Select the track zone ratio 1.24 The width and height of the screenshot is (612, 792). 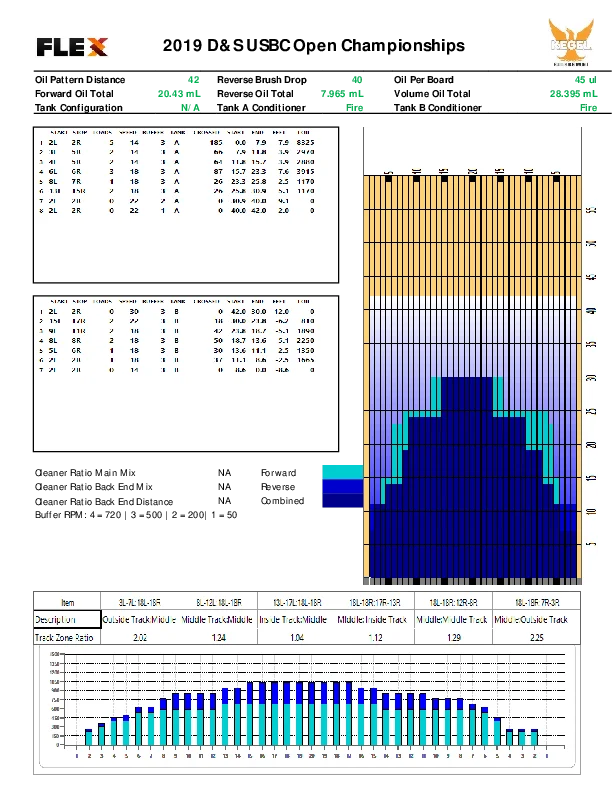tap(219, 637)
